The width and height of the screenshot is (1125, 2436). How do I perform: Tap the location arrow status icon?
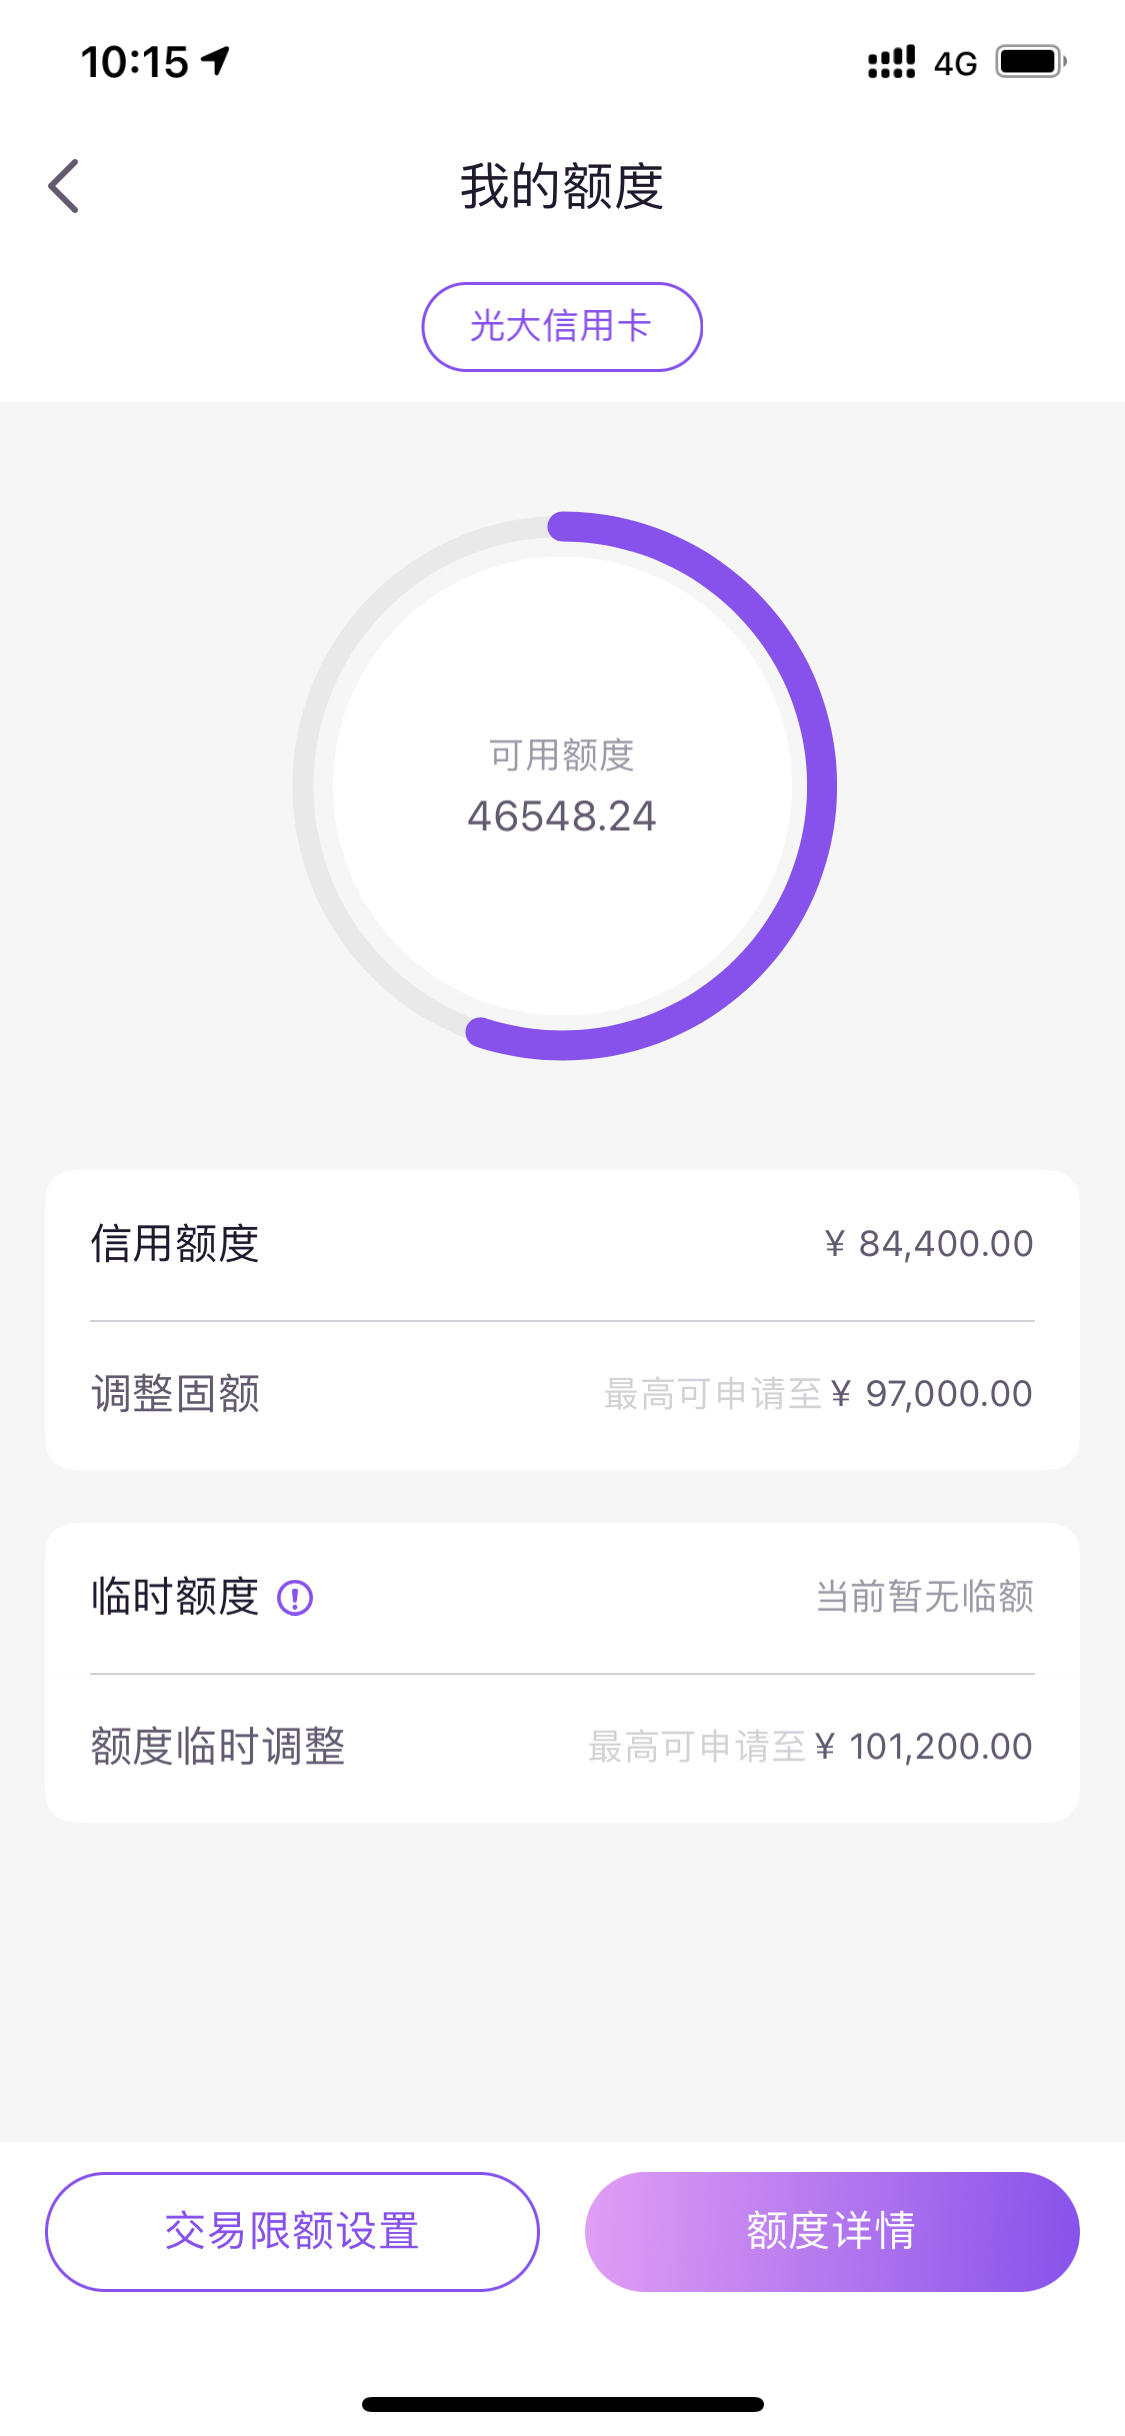pyautogui.click(x=216, y=61)
